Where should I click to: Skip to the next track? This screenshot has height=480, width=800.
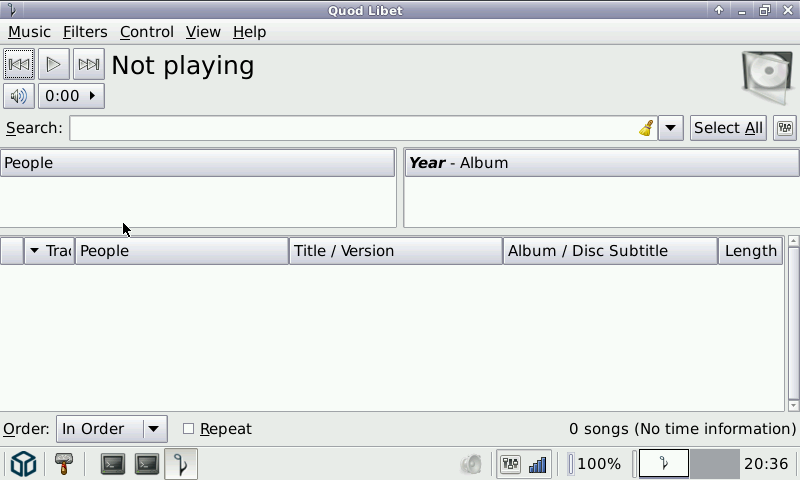point(89,65)
